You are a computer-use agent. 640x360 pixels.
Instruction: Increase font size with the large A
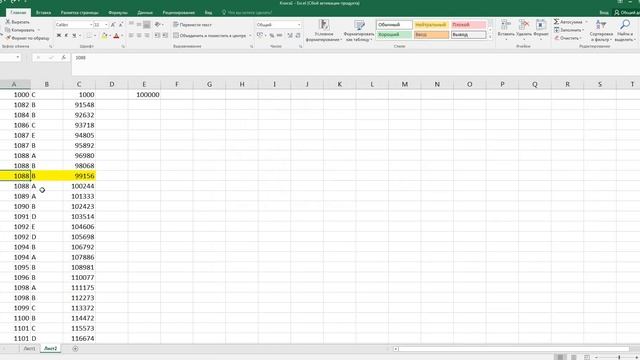(x=113, y=25)
